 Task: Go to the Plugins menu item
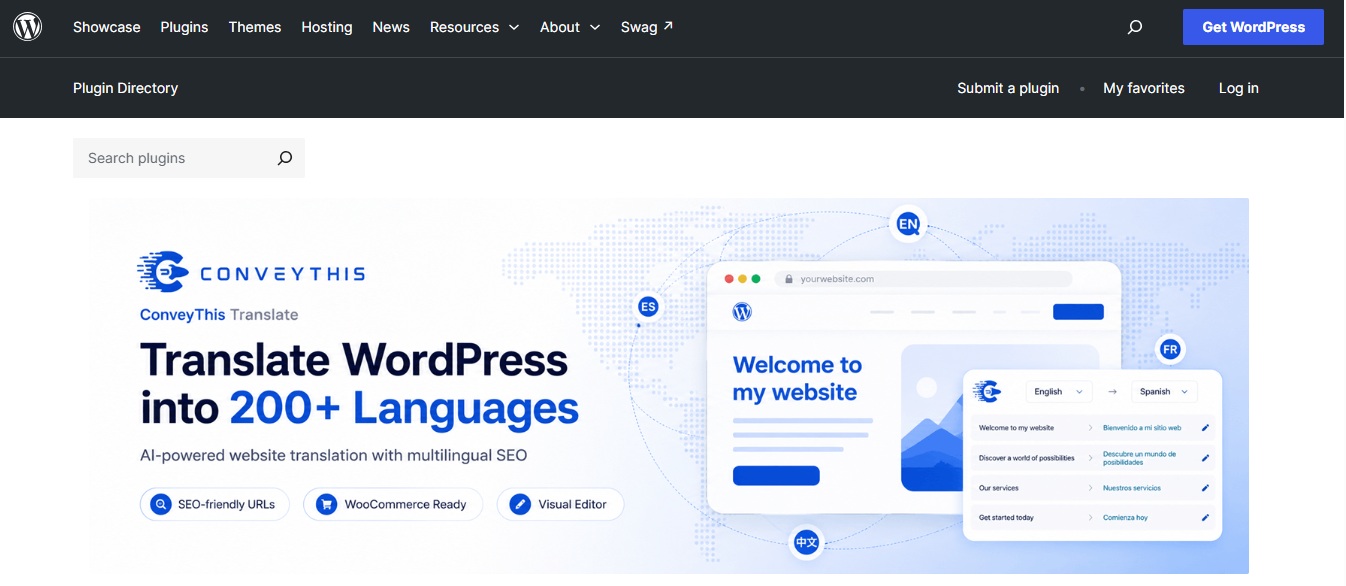[x=184, y=27]
